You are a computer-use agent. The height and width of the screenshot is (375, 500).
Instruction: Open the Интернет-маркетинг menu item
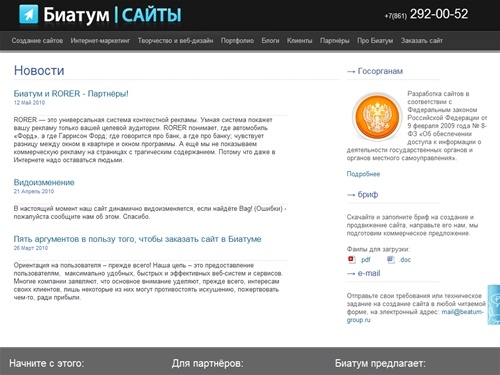(x=100, y=41)
